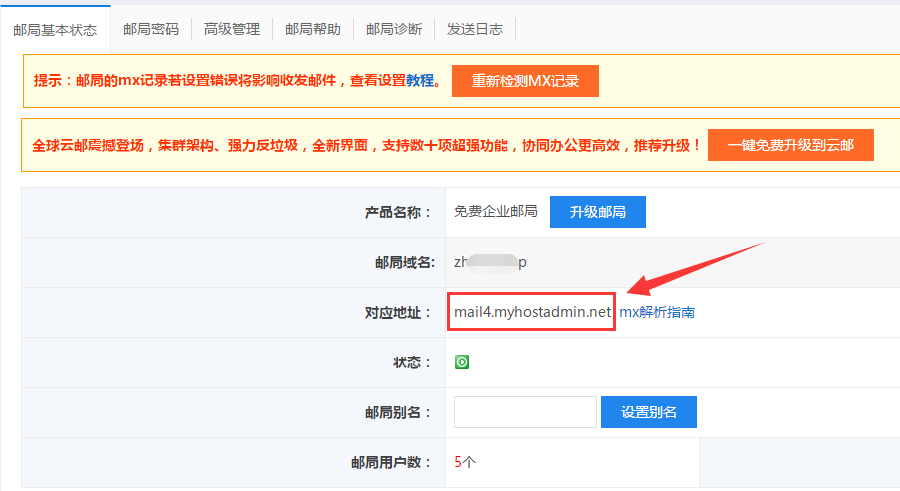The image size is (900, 491).
Task: Go to the 高级管理 tab
Action: 232,29
